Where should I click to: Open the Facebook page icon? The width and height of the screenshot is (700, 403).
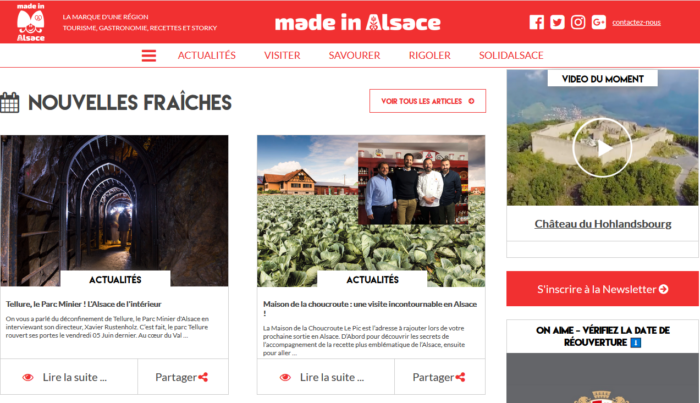[x=537, y=22]
